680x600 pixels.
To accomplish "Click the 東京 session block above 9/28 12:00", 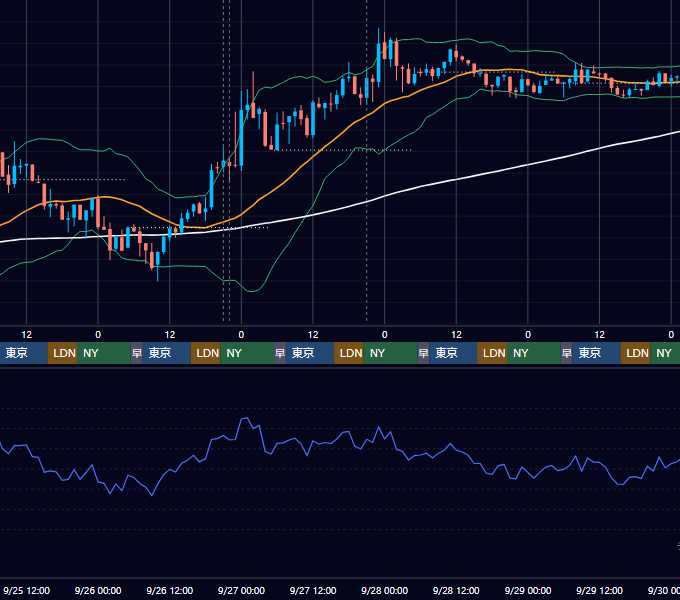I will (453, 353).
